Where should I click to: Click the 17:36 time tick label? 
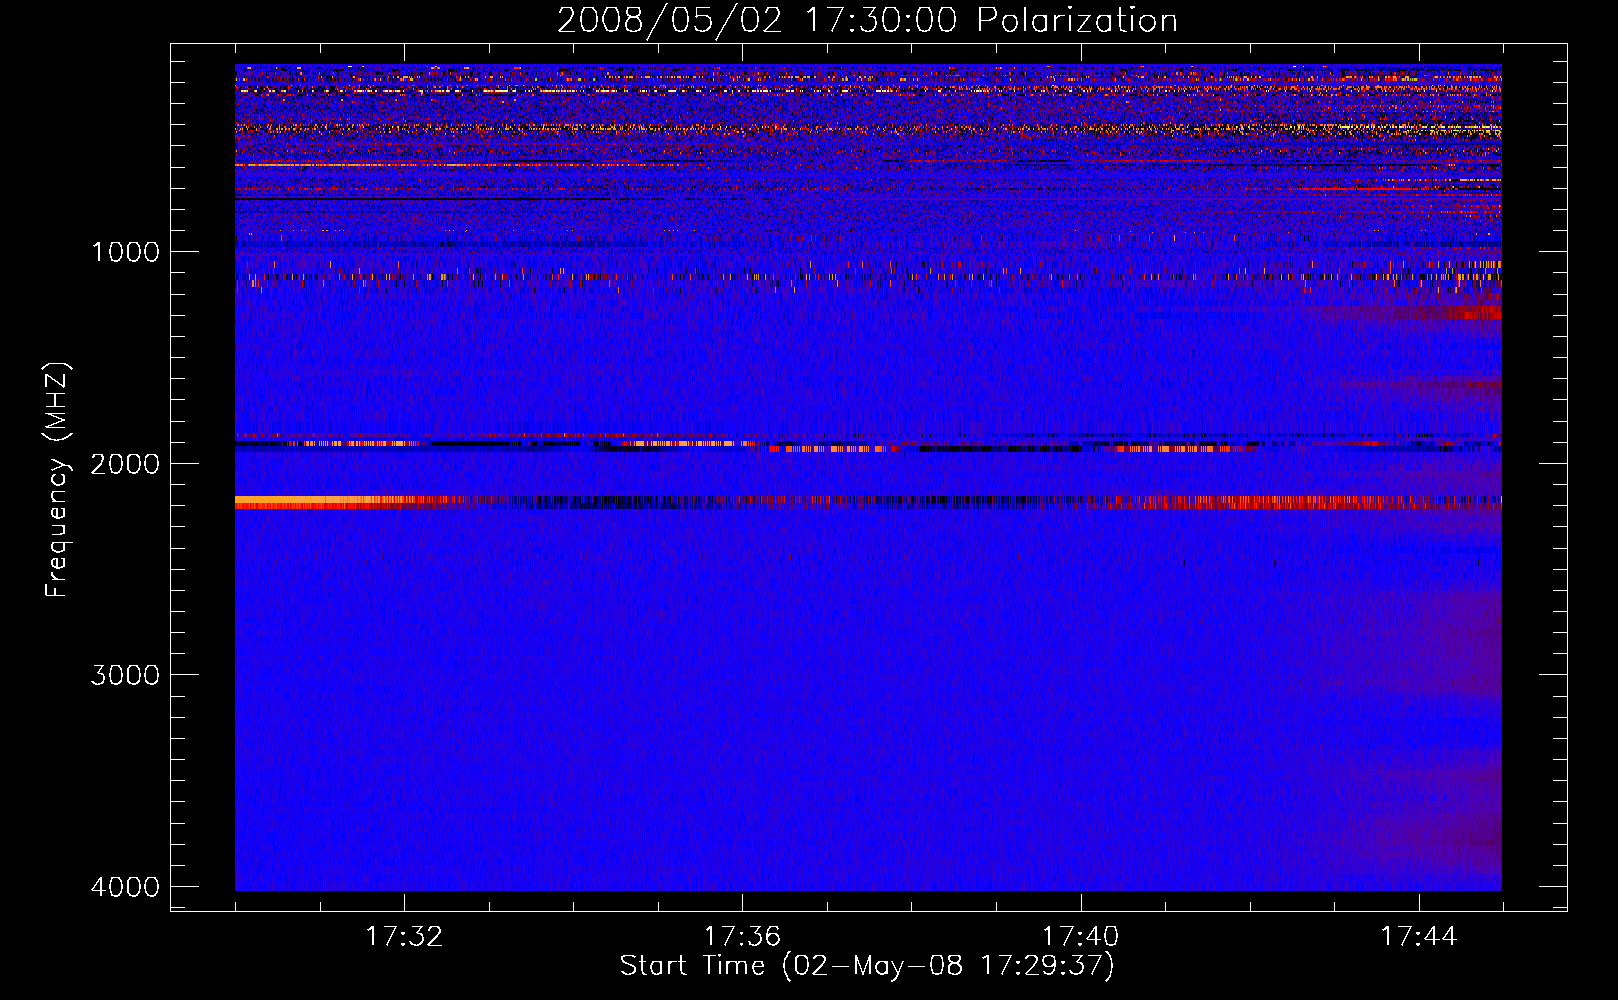[x=742, y=937]
